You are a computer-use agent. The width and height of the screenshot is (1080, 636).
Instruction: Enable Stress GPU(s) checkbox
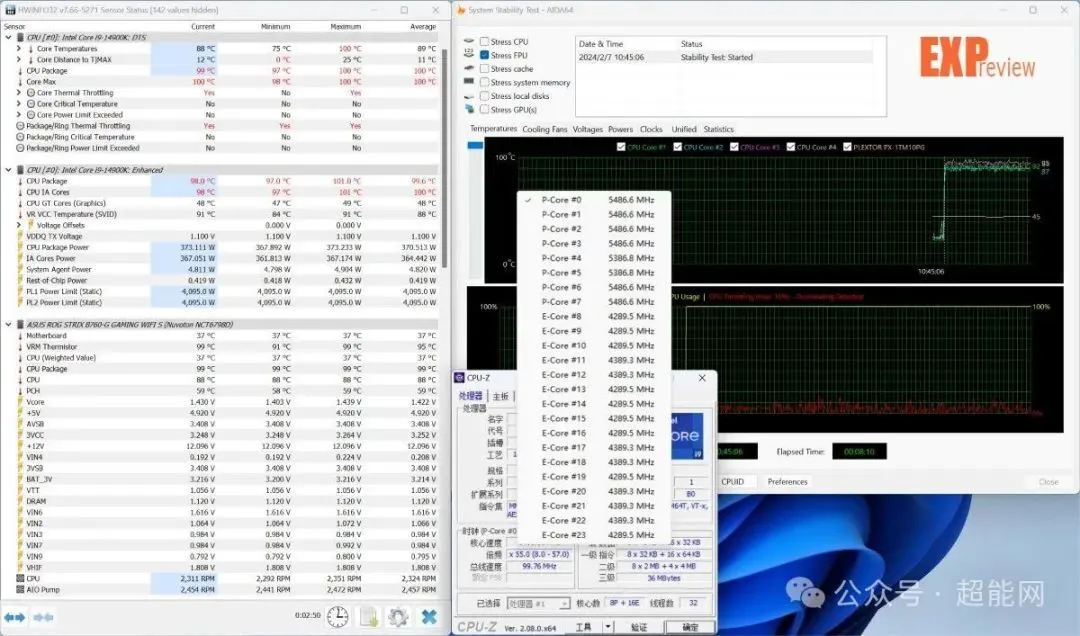click(484, 109)
